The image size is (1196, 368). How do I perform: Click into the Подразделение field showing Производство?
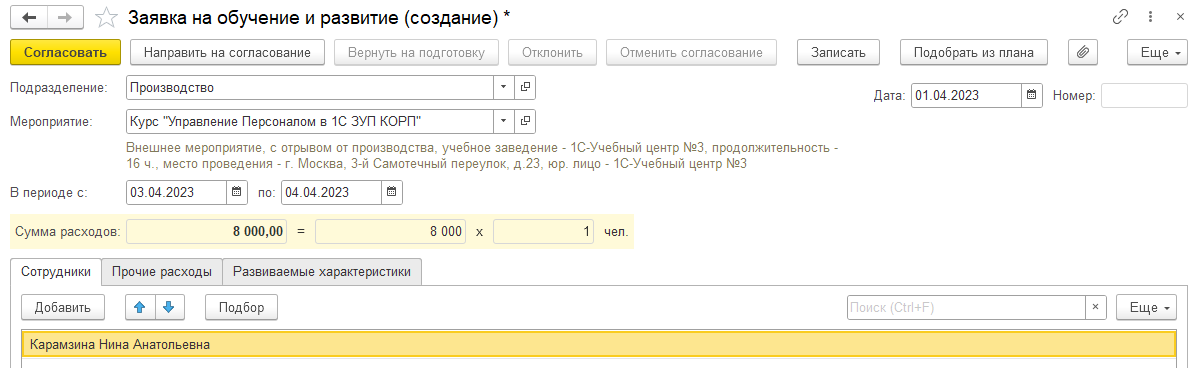coord(309,87)
